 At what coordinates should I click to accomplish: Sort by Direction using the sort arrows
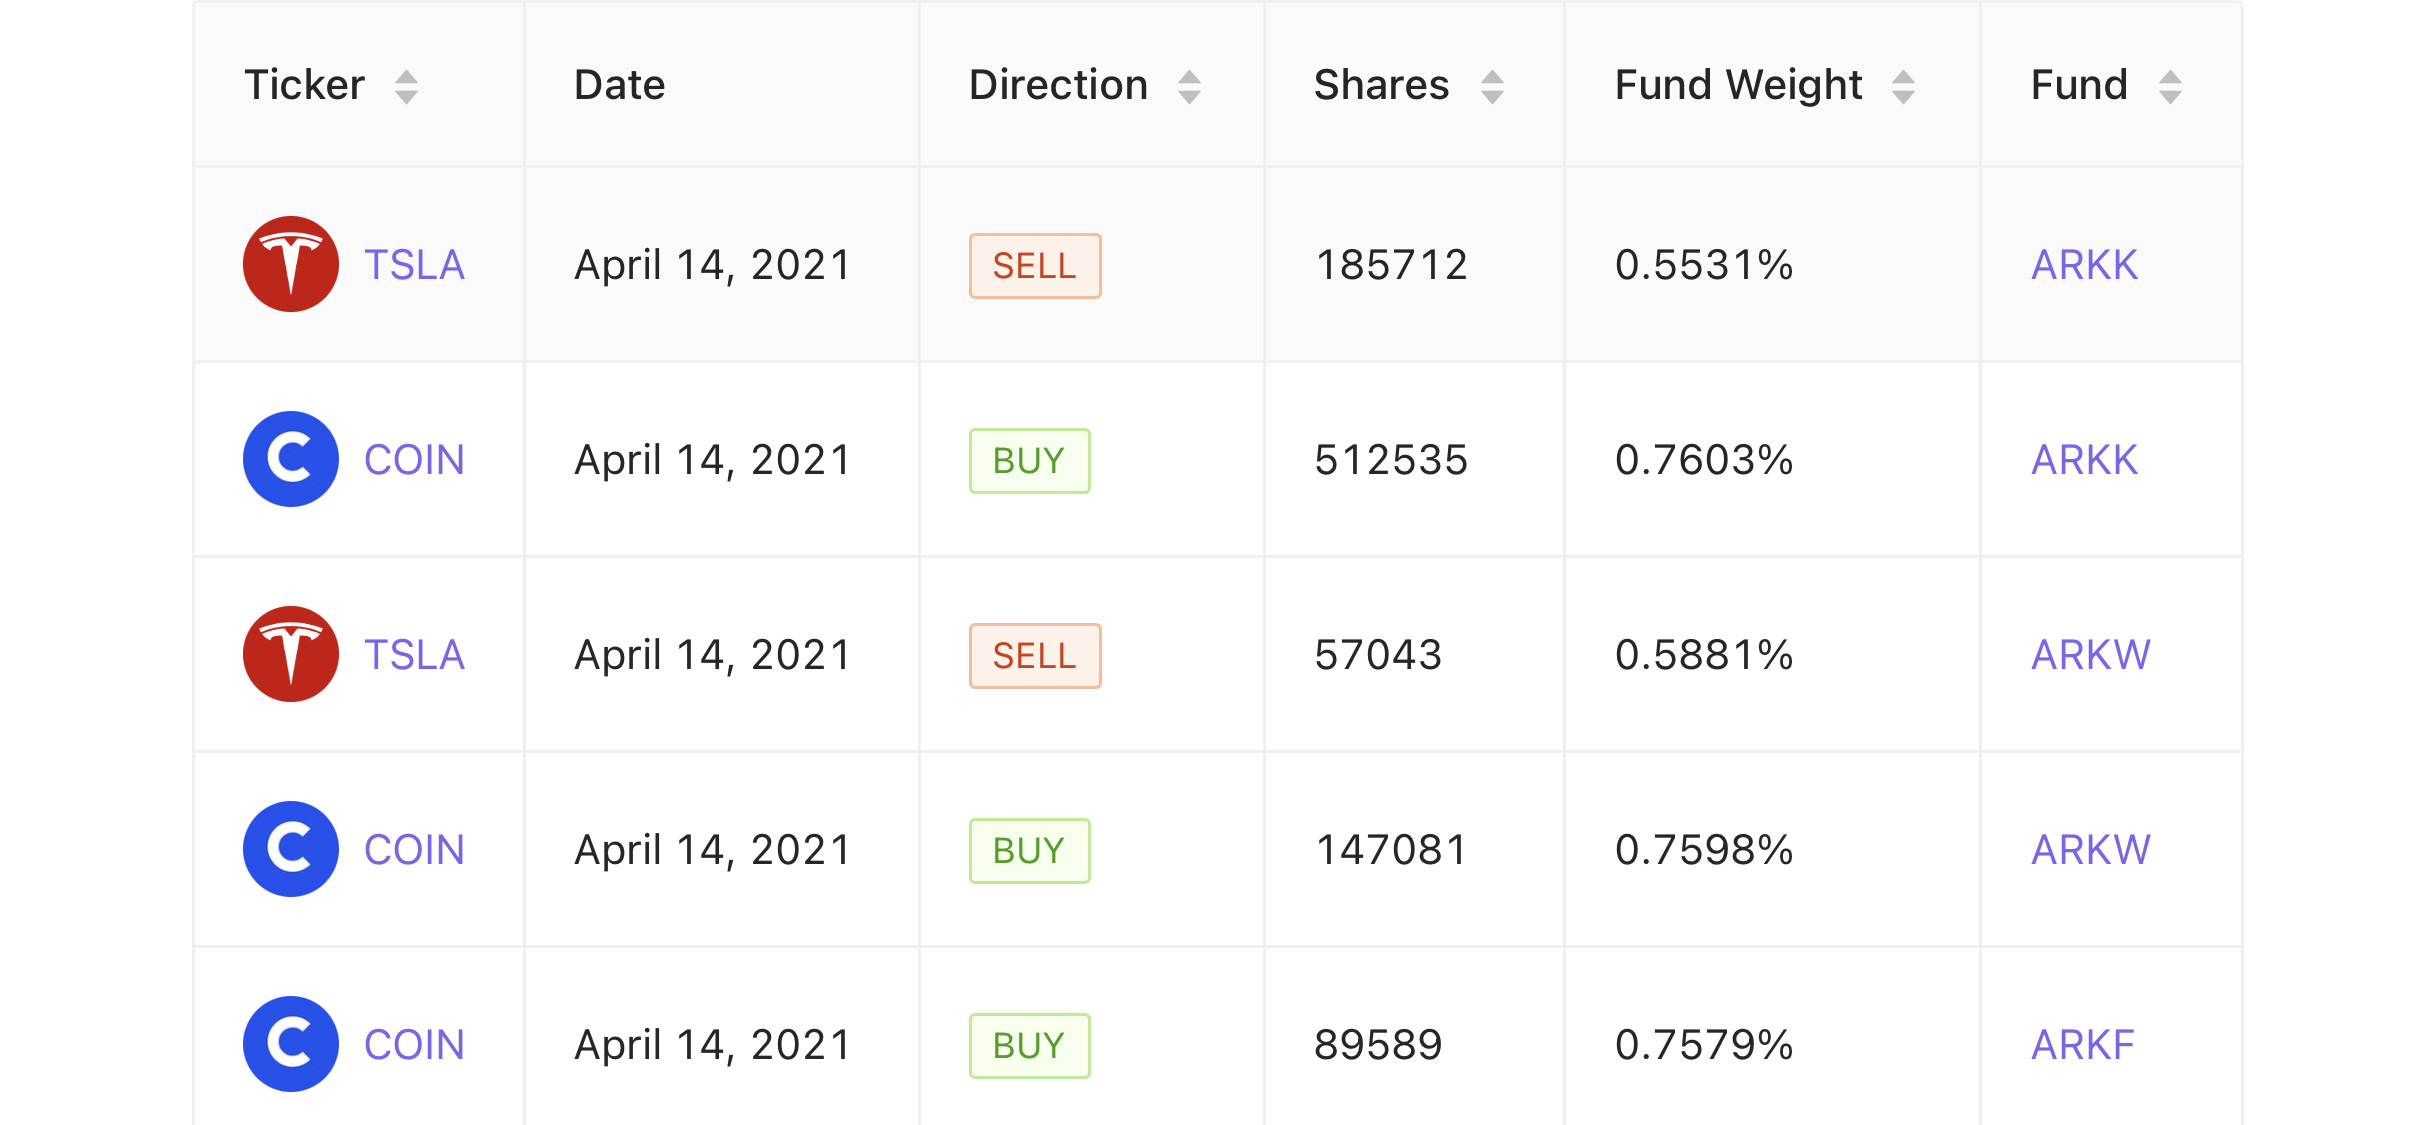coord(1189,87)
